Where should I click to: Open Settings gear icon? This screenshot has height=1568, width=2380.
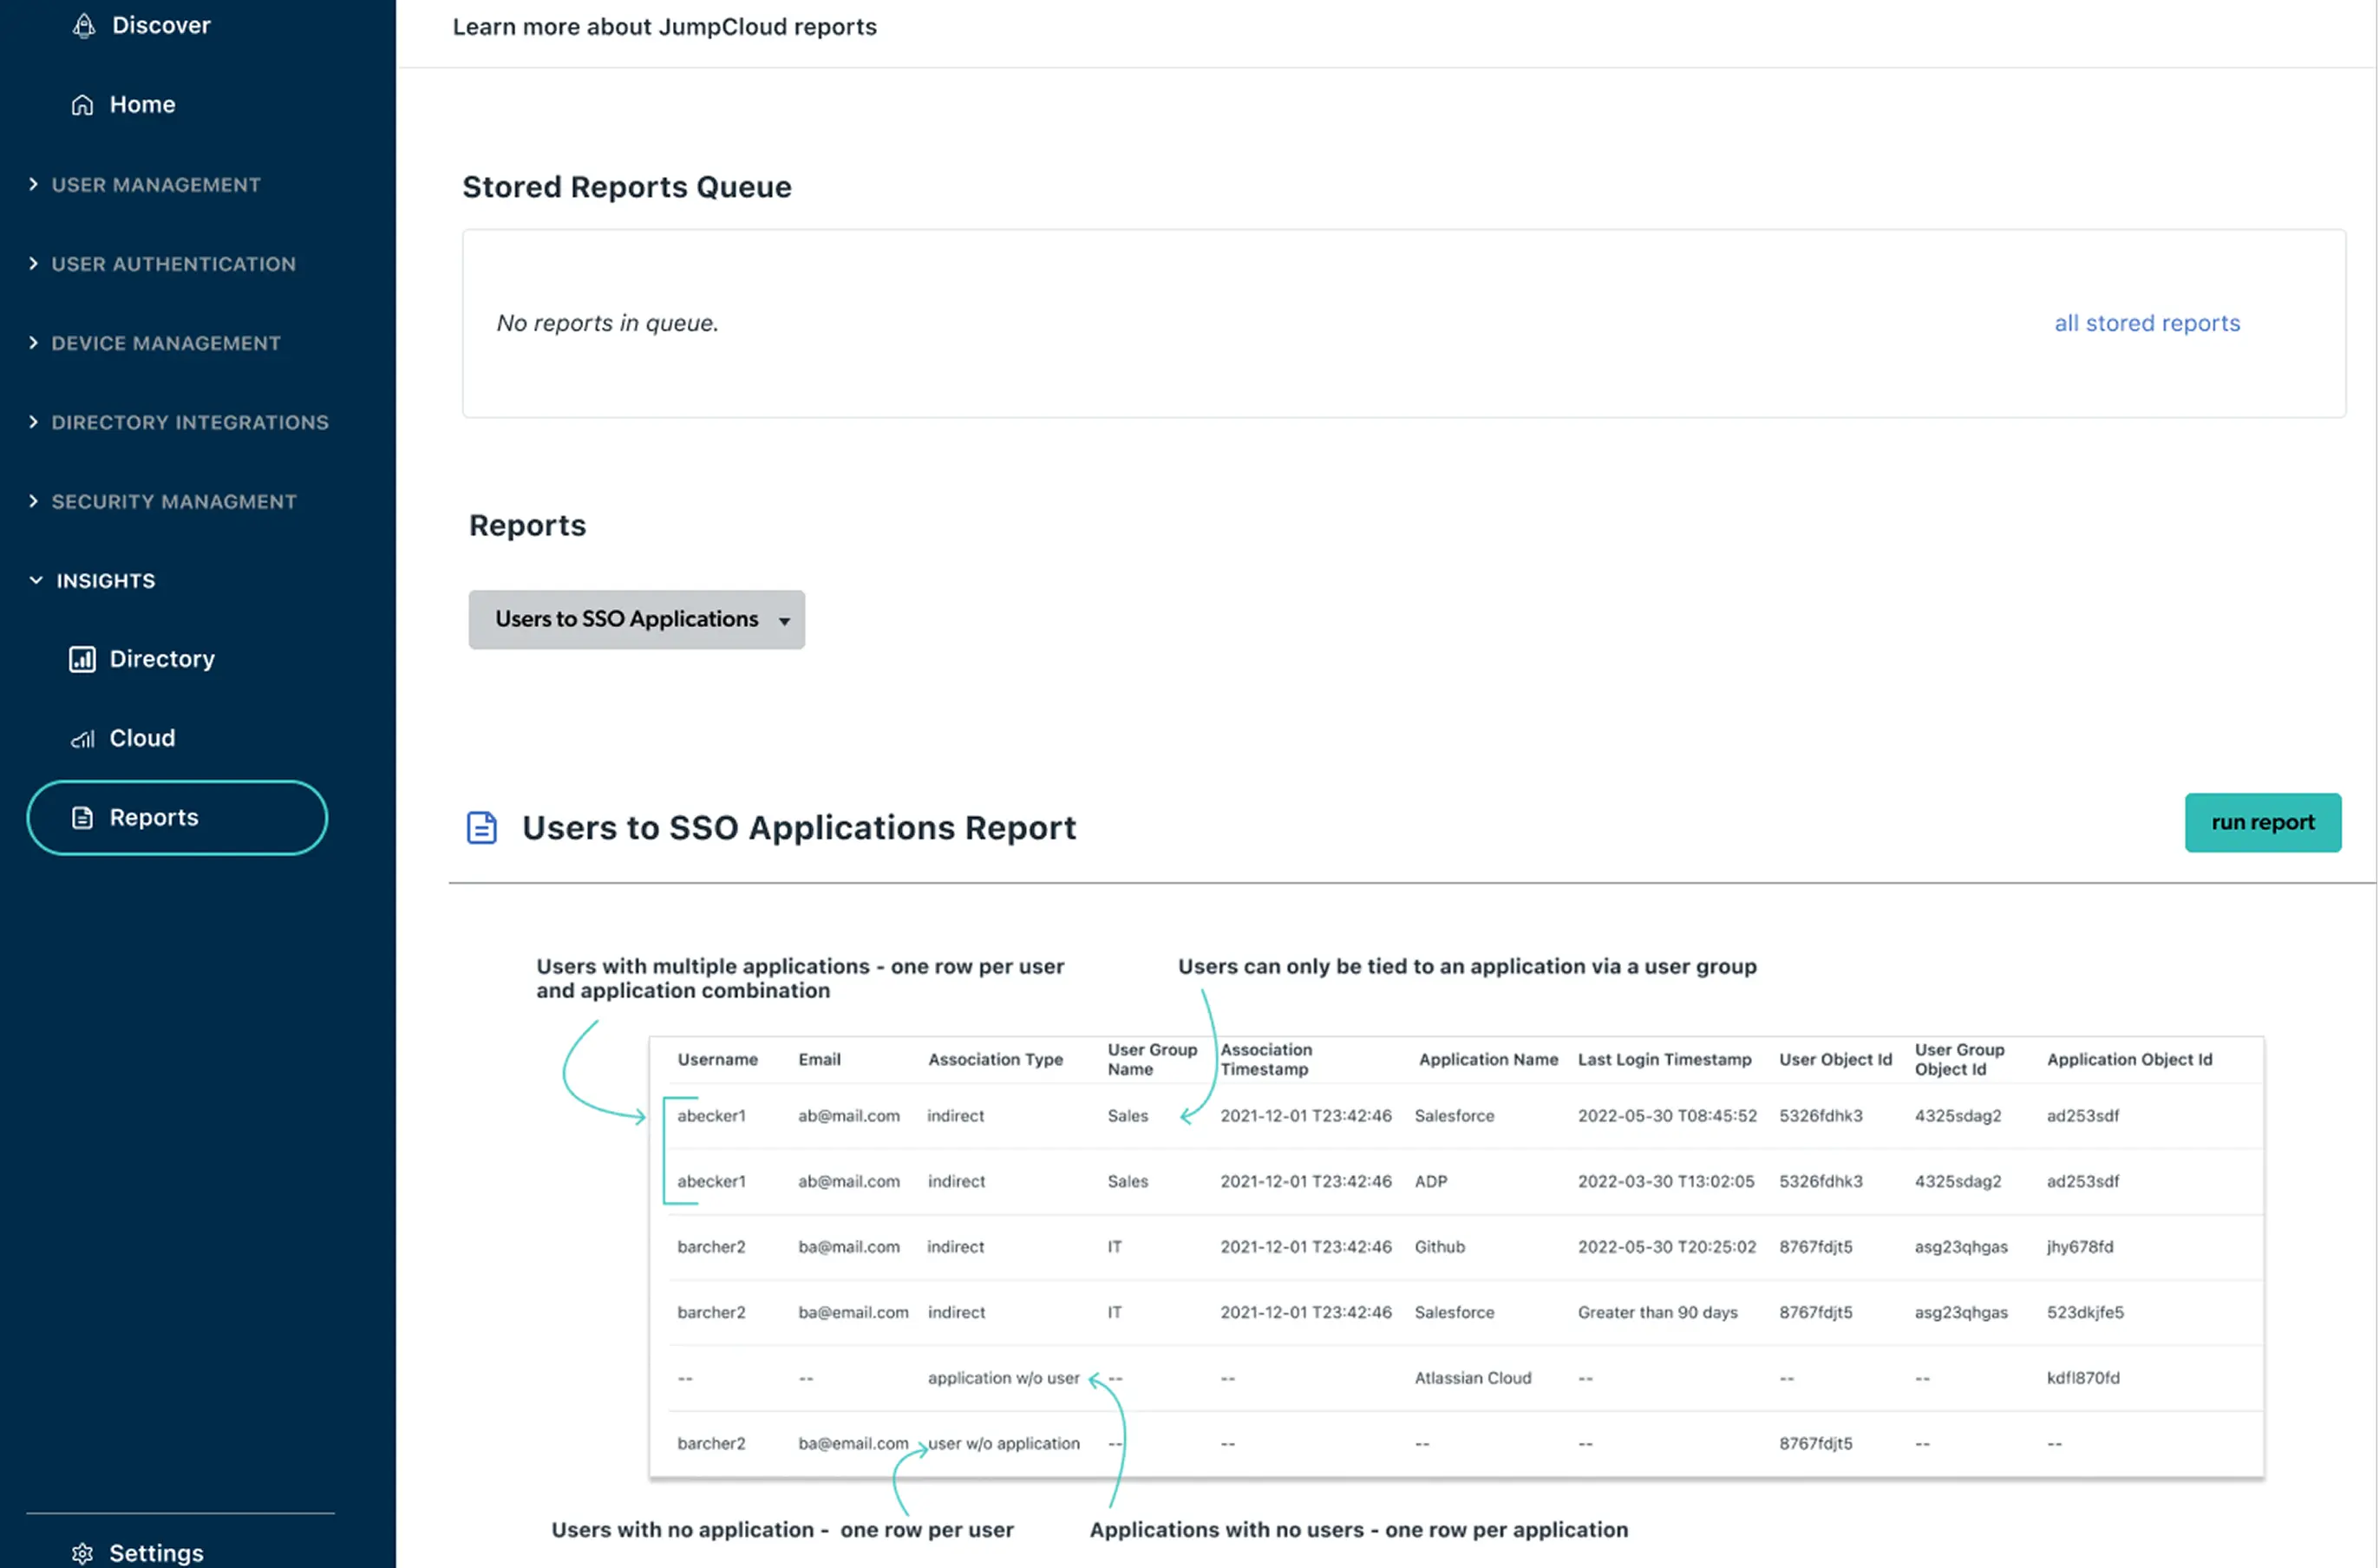tap(82, 1553)
